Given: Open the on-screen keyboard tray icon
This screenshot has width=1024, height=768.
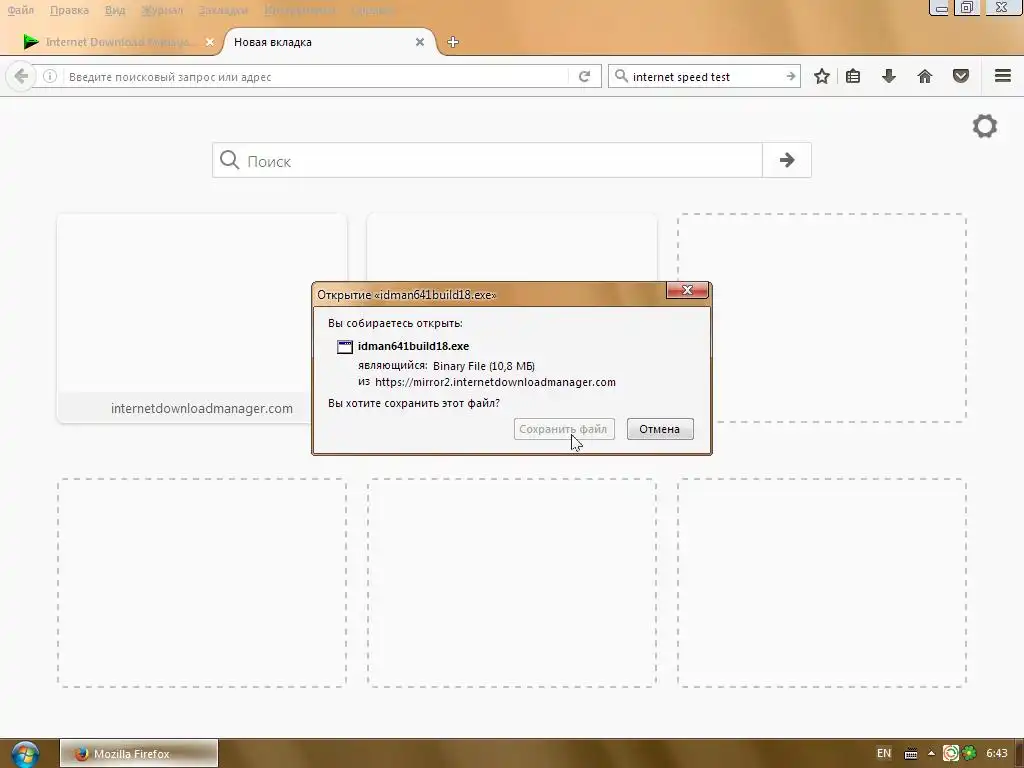Looking at the screenshot, I should [910, 754].
